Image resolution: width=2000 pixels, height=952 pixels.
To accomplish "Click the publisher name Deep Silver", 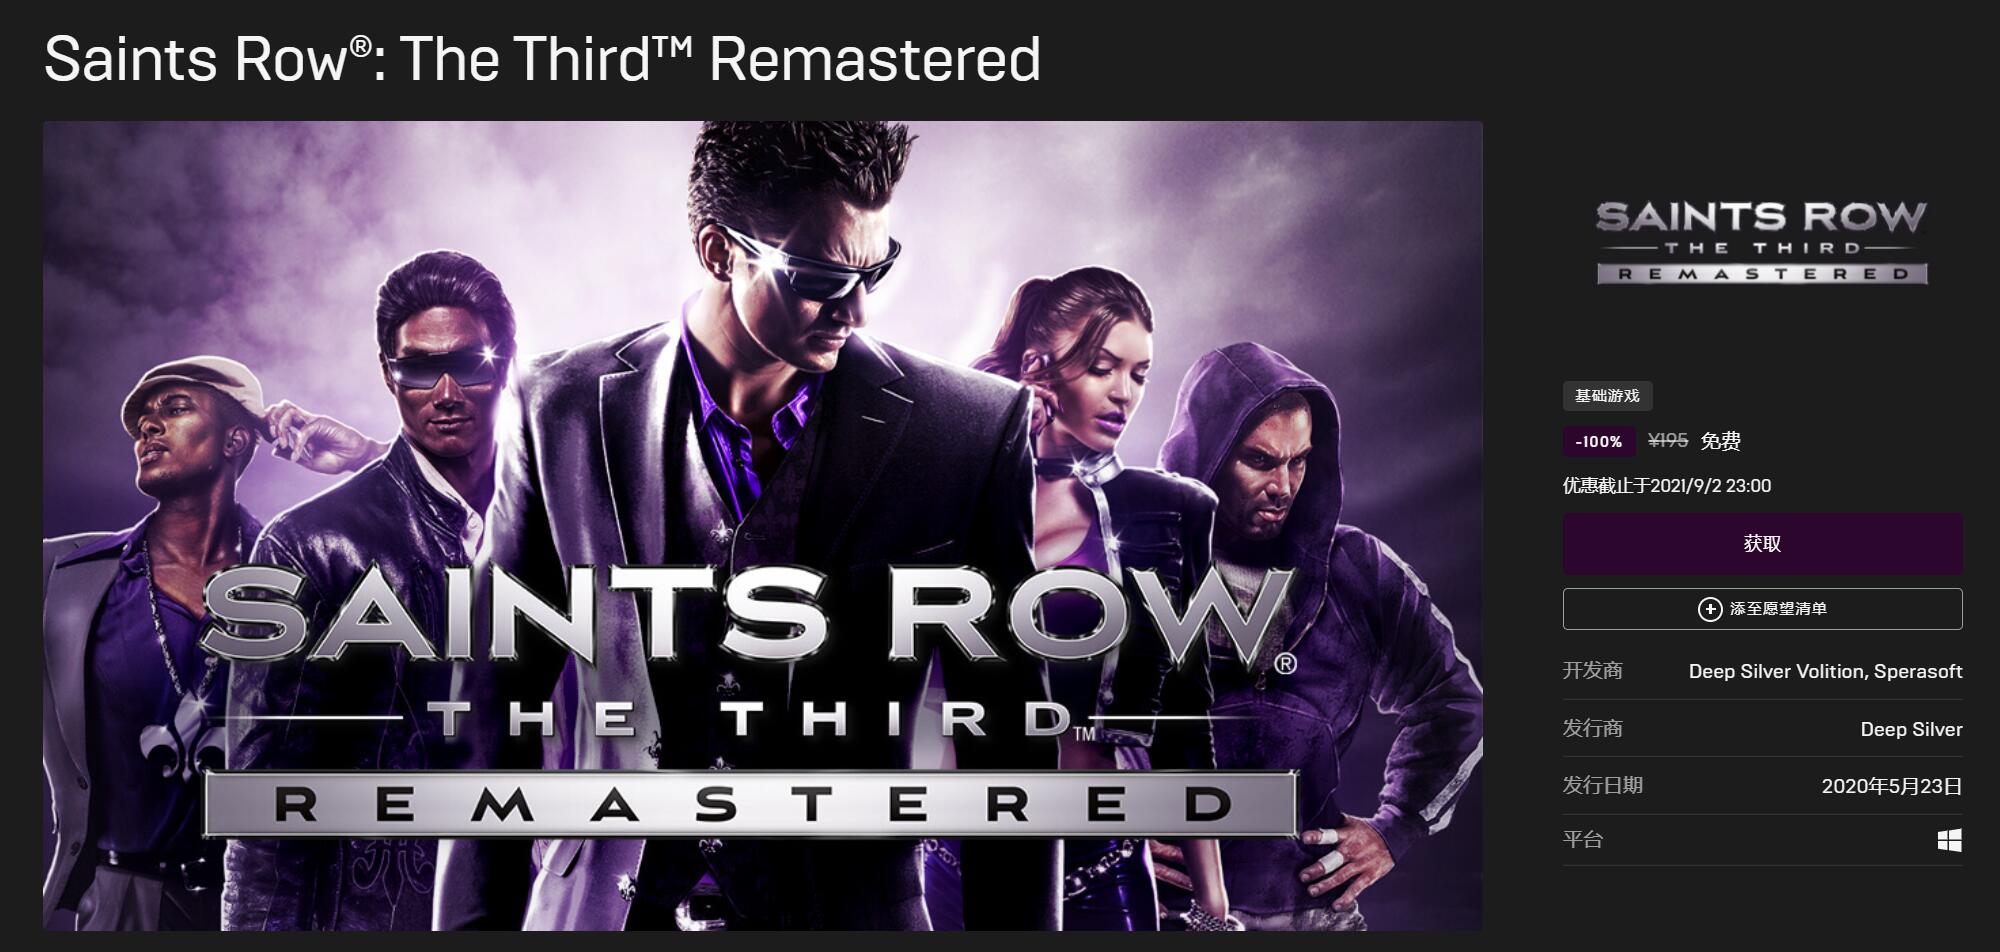I will tap(1911, 729).
